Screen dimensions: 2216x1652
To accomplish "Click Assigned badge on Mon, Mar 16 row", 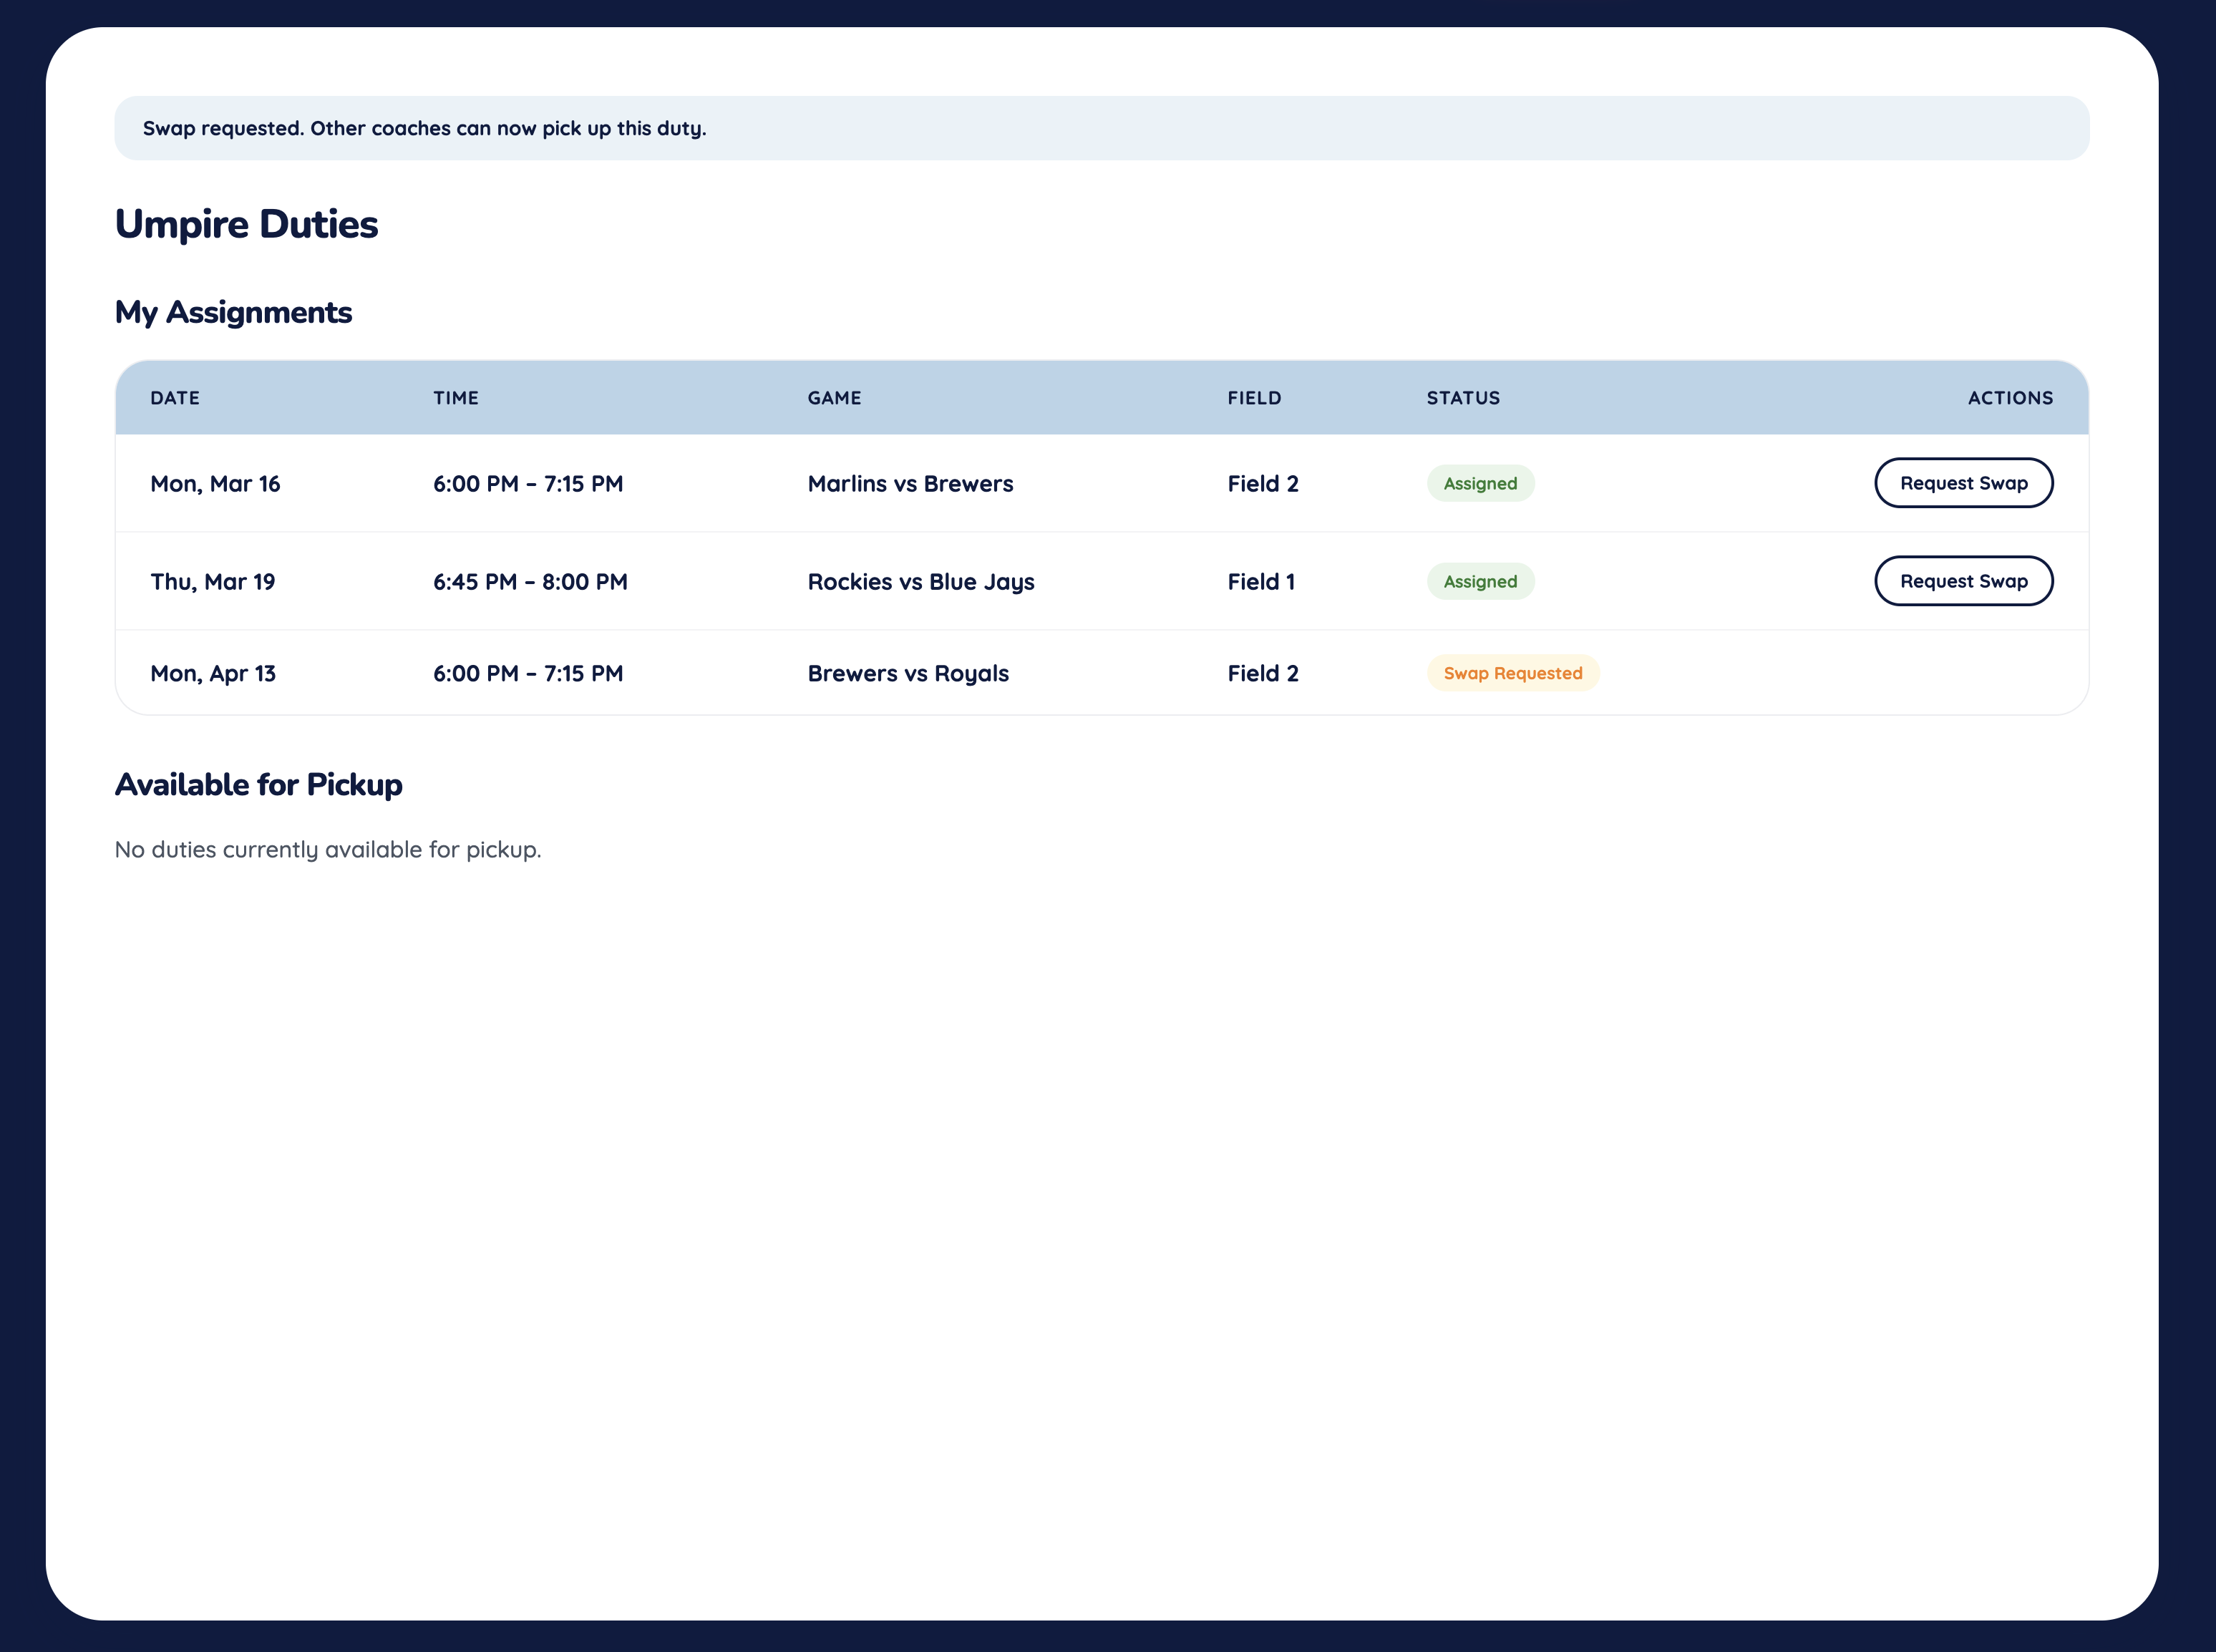I will click(1480, 483).
